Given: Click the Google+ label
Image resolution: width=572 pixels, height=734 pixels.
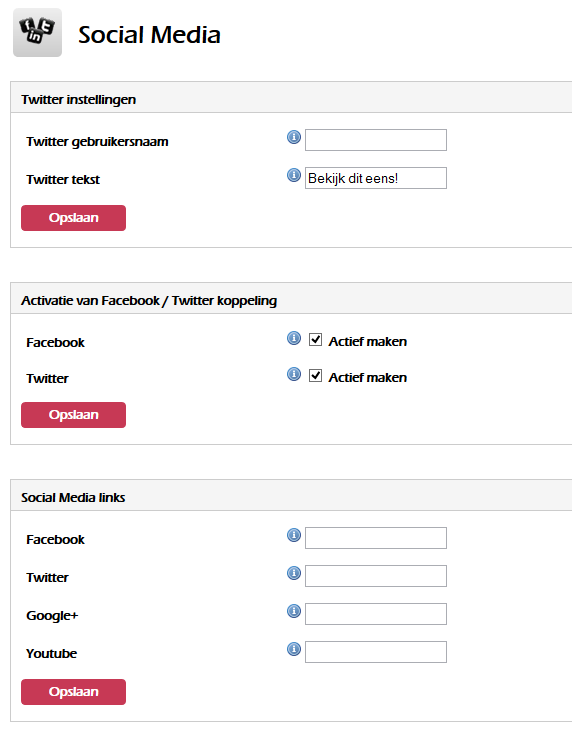Looking at the screenshot, I should coord(52,616).
